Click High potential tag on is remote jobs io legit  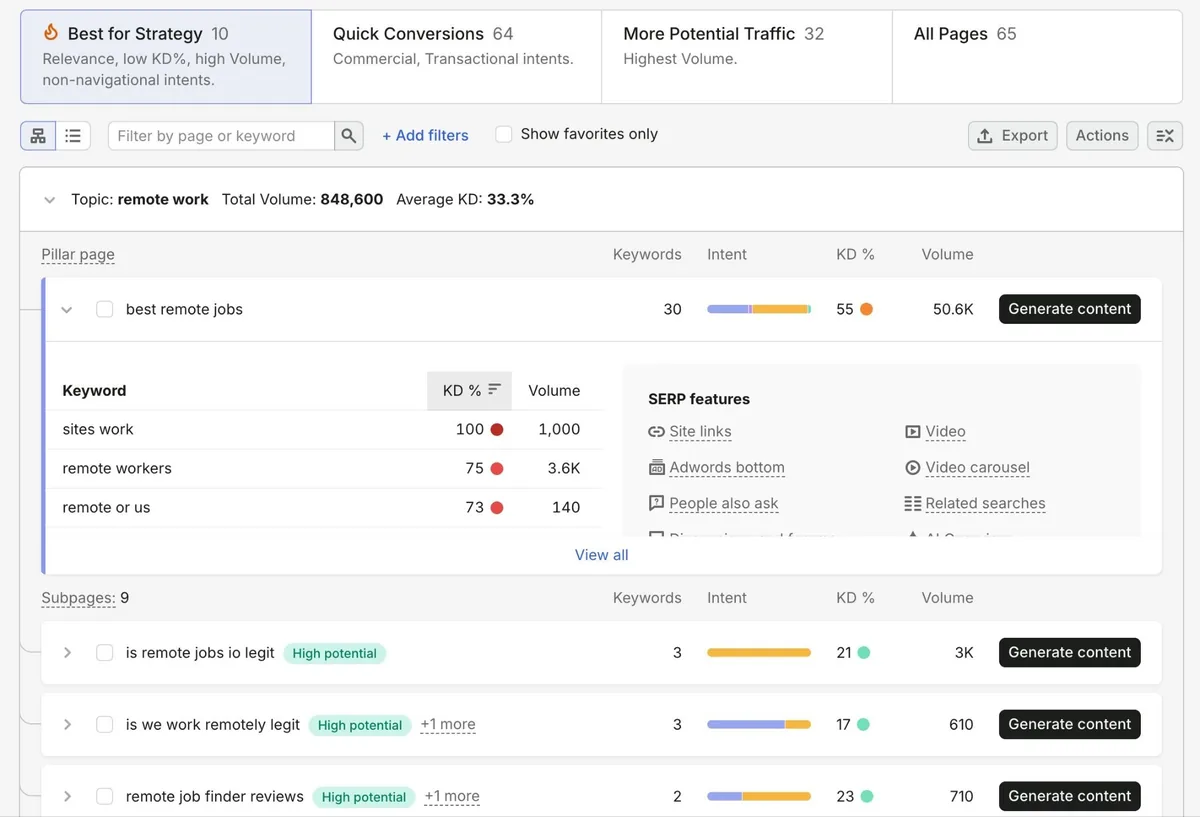coord(335,653)
